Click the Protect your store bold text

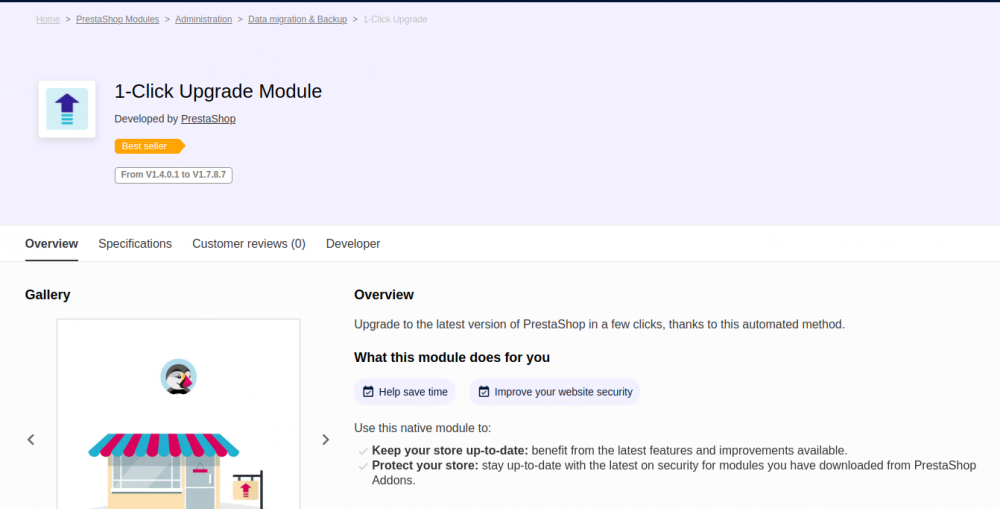(x=425, y=466)
